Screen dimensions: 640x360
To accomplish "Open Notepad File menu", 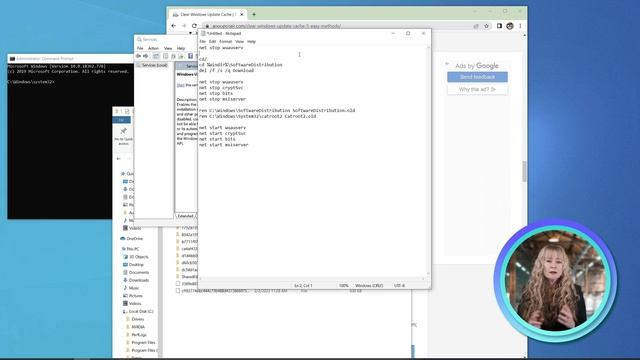I will (203, 42).
